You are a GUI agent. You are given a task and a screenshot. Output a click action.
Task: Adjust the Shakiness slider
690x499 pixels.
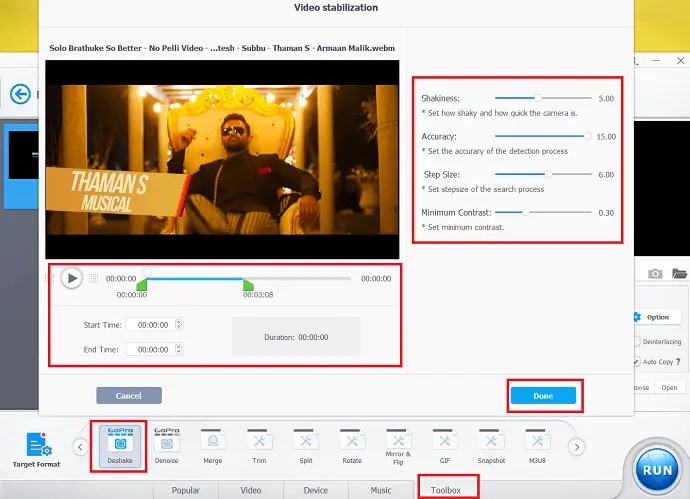pyautogui.click(x=538, y=99)
